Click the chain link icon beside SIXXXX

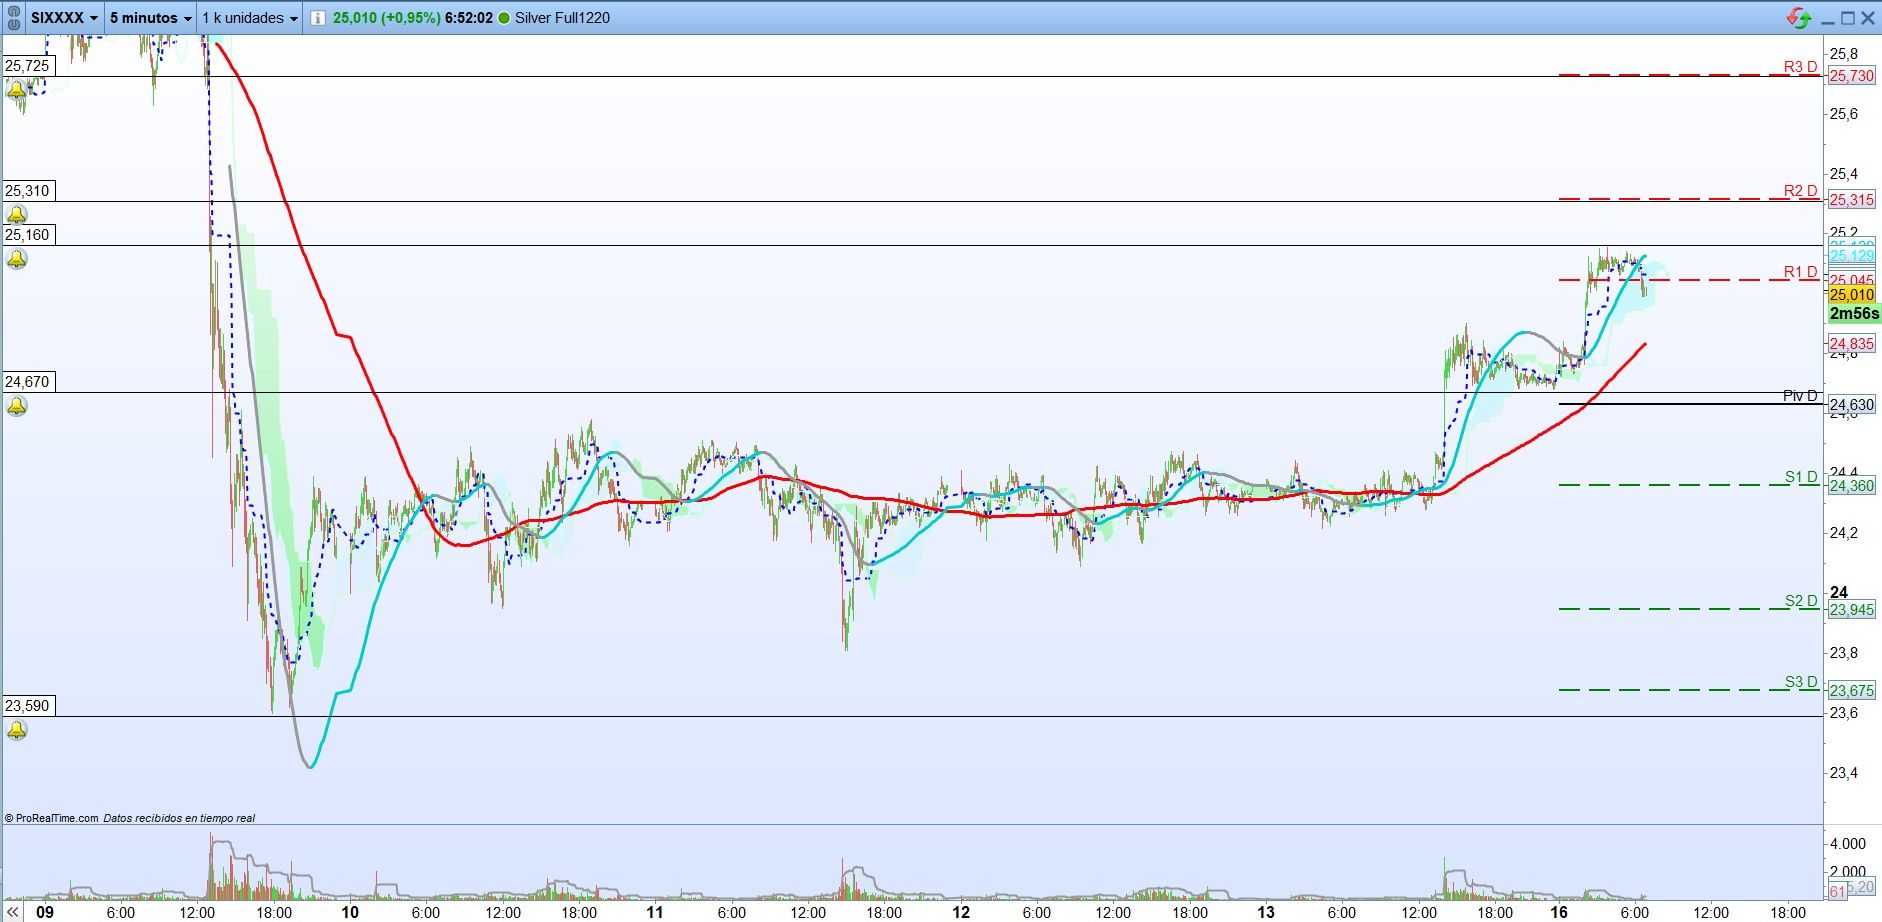14,17
